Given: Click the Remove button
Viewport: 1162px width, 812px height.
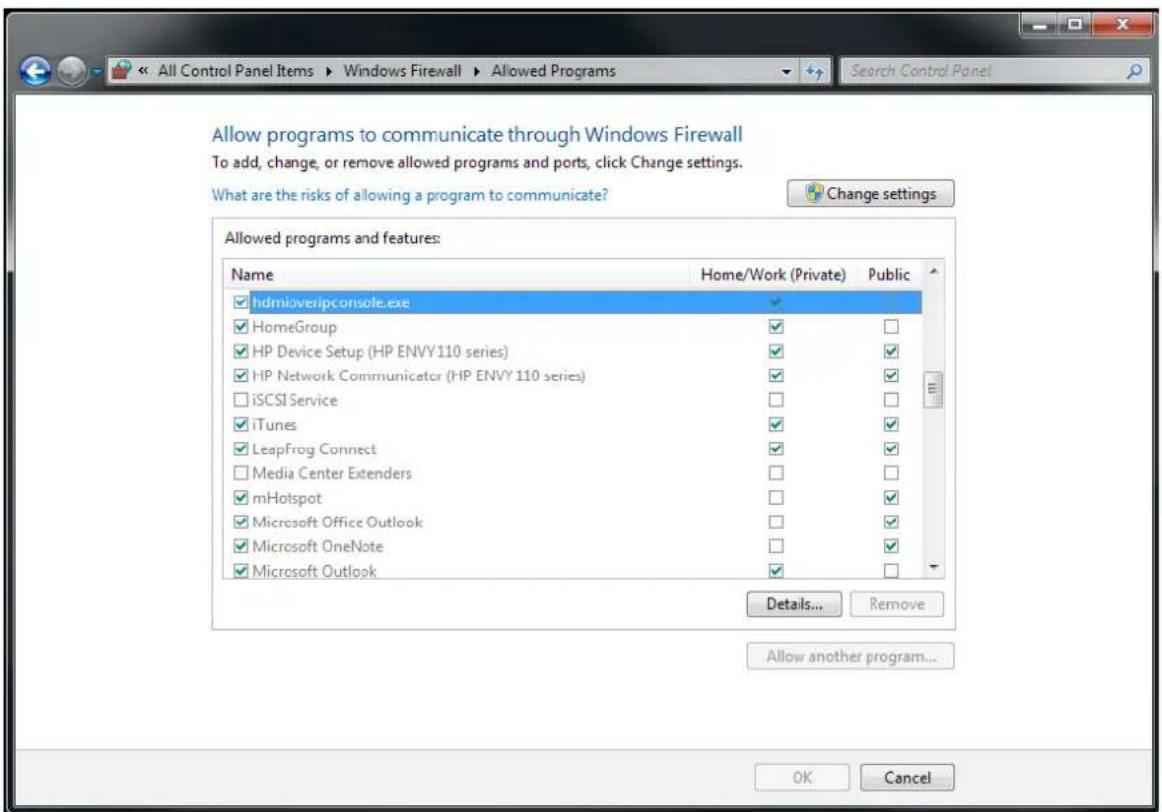Looking at the screenshot, I should pyautogui.click(x=897, y=604).
